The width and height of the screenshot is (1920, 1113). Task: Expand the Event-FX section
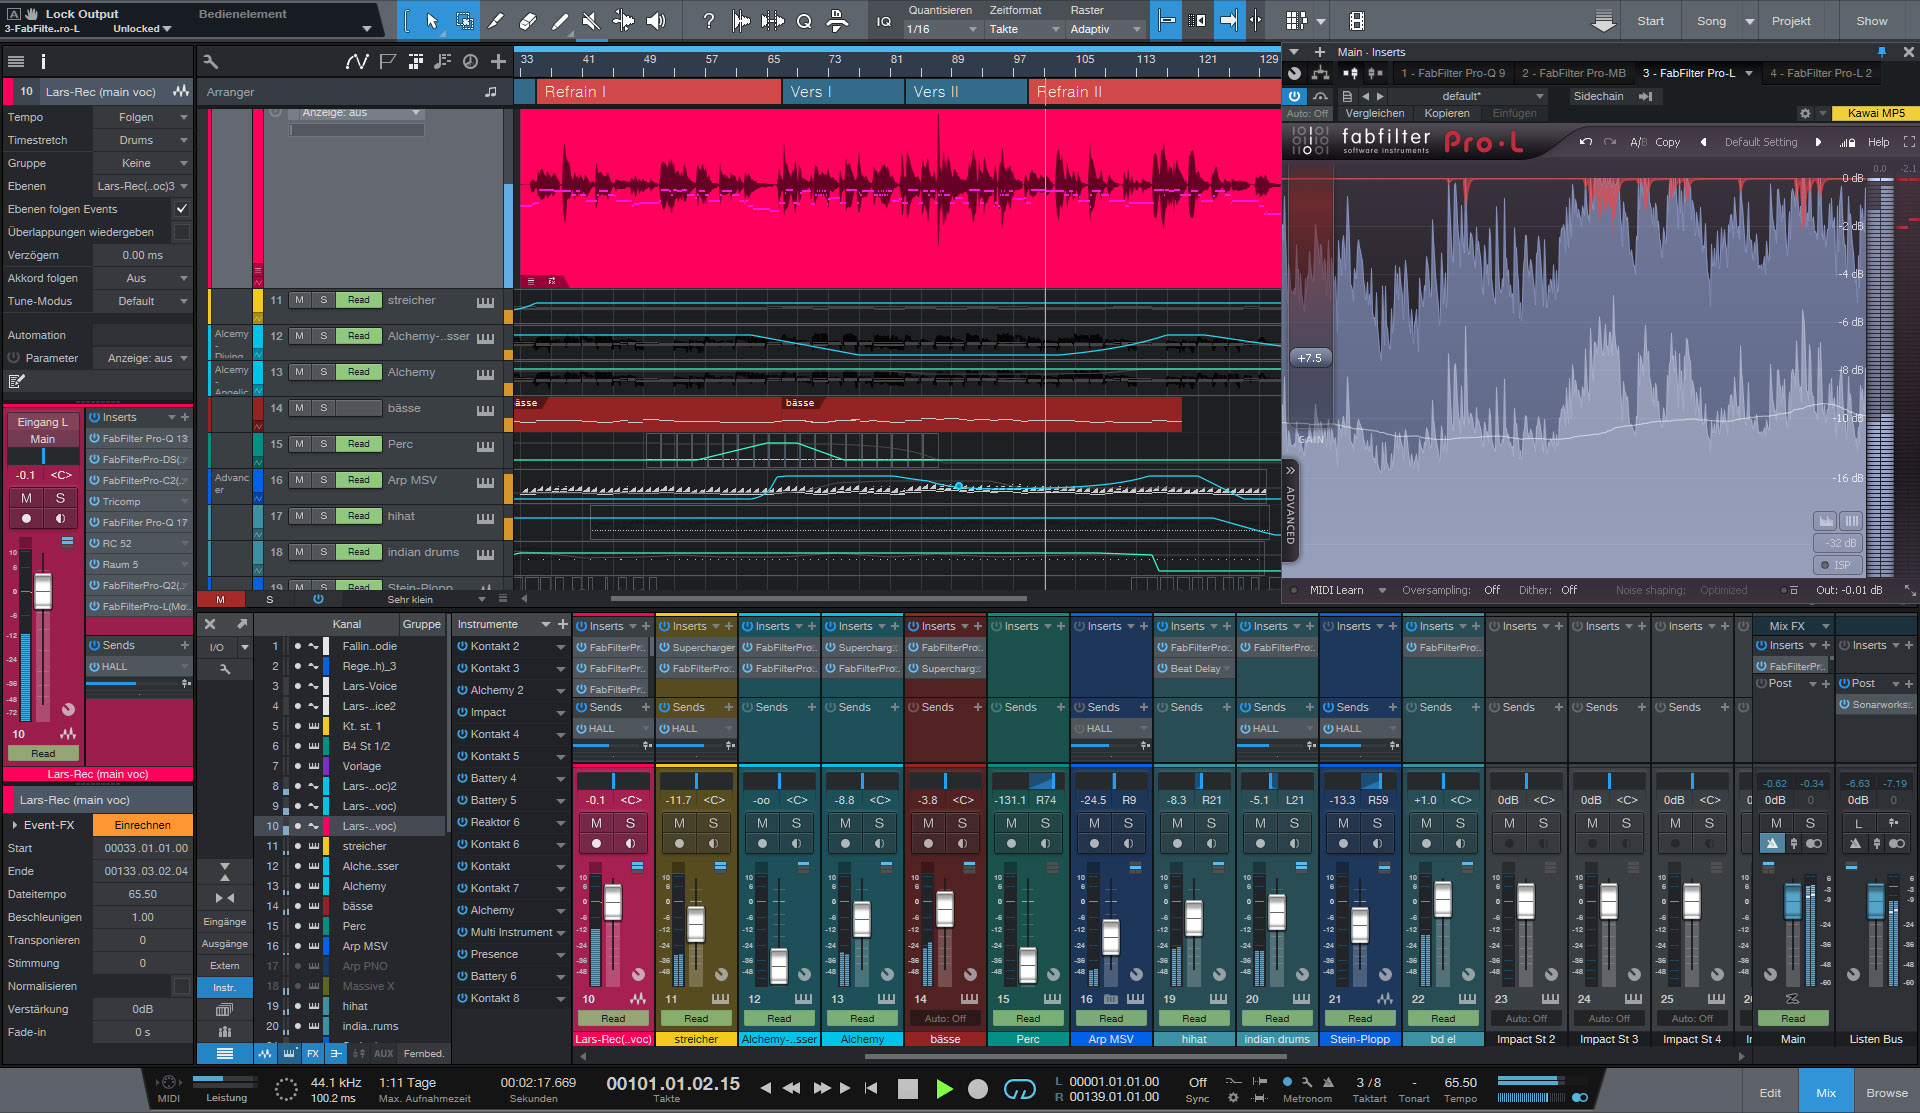click(x=14, y=825)
